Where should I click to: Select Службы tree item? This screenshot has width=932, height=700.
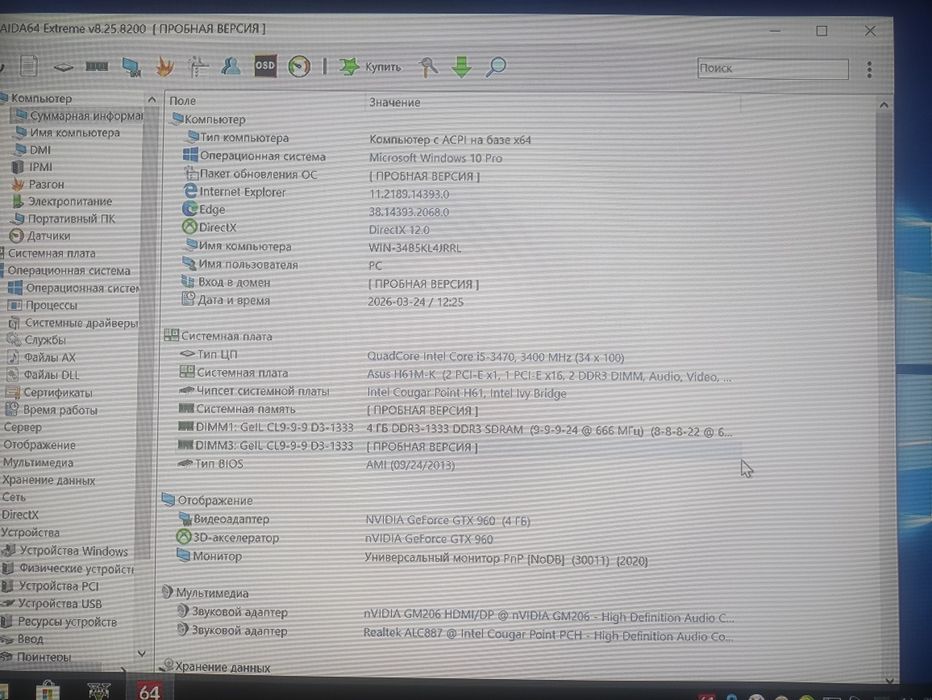(37, 340)
